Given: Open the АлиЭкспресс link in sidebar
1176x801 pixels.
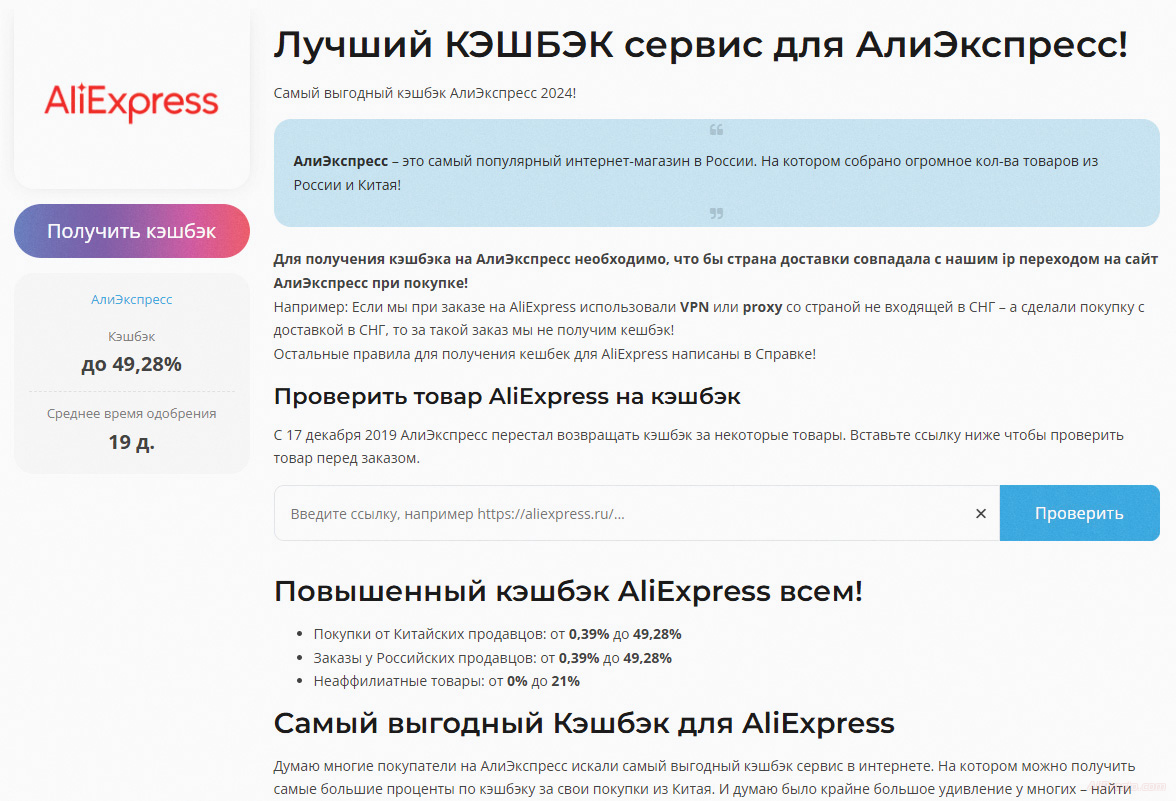Looking at the screenshot, I should click(x=131, y=299).
